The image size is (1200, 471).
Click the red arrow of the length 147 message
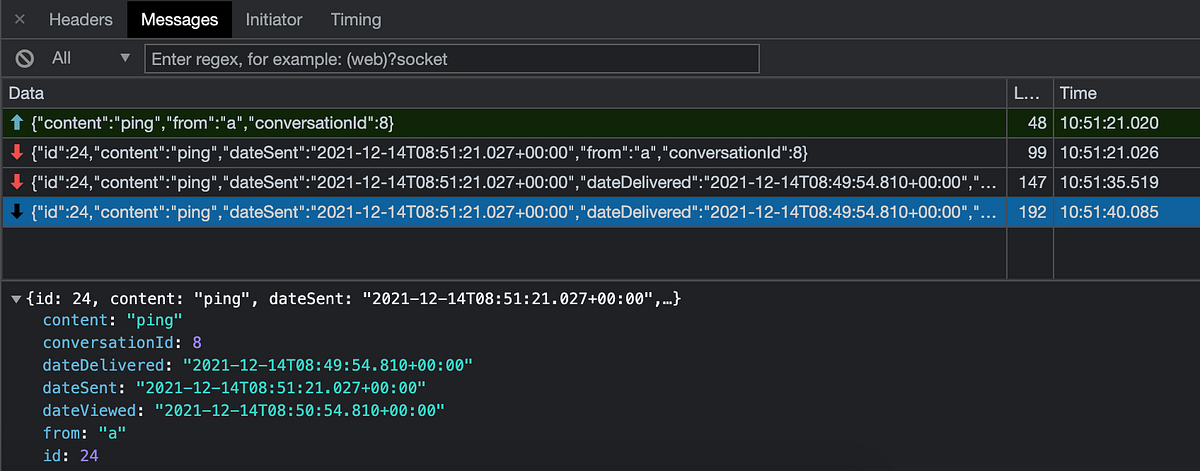[17, 182]
